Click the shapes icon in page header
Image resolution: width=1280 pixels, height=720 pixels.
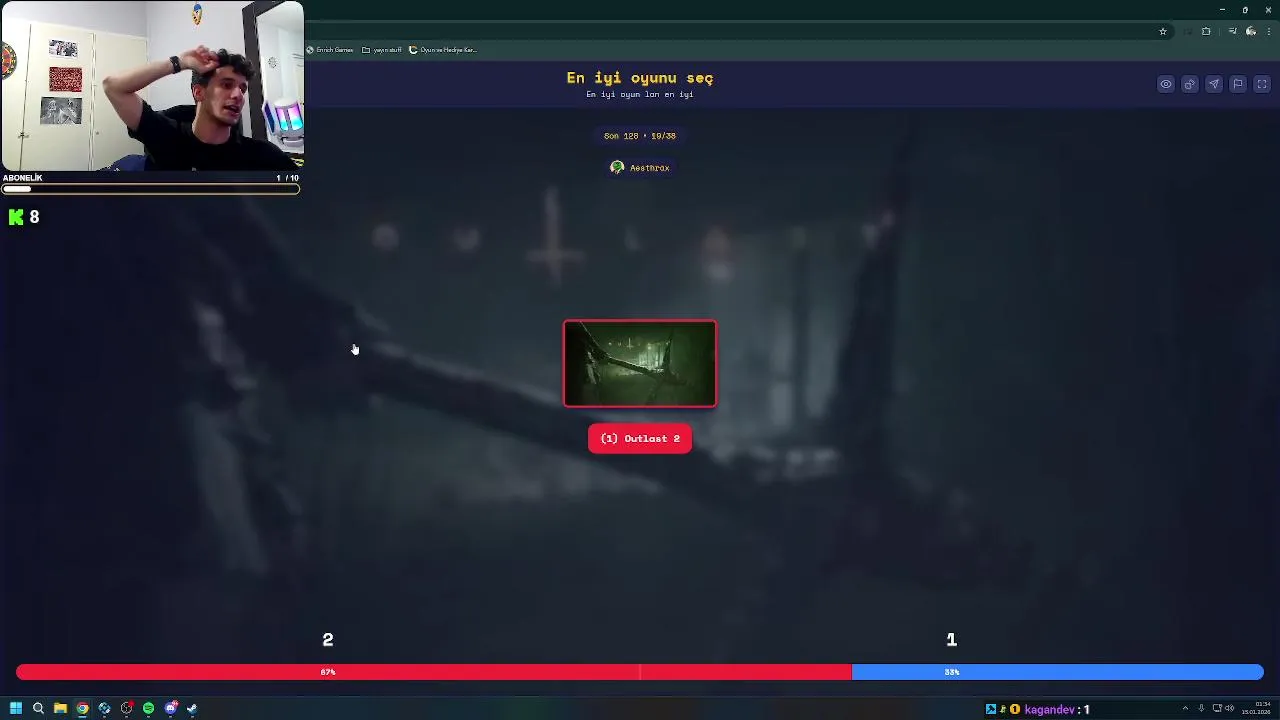1190,85
